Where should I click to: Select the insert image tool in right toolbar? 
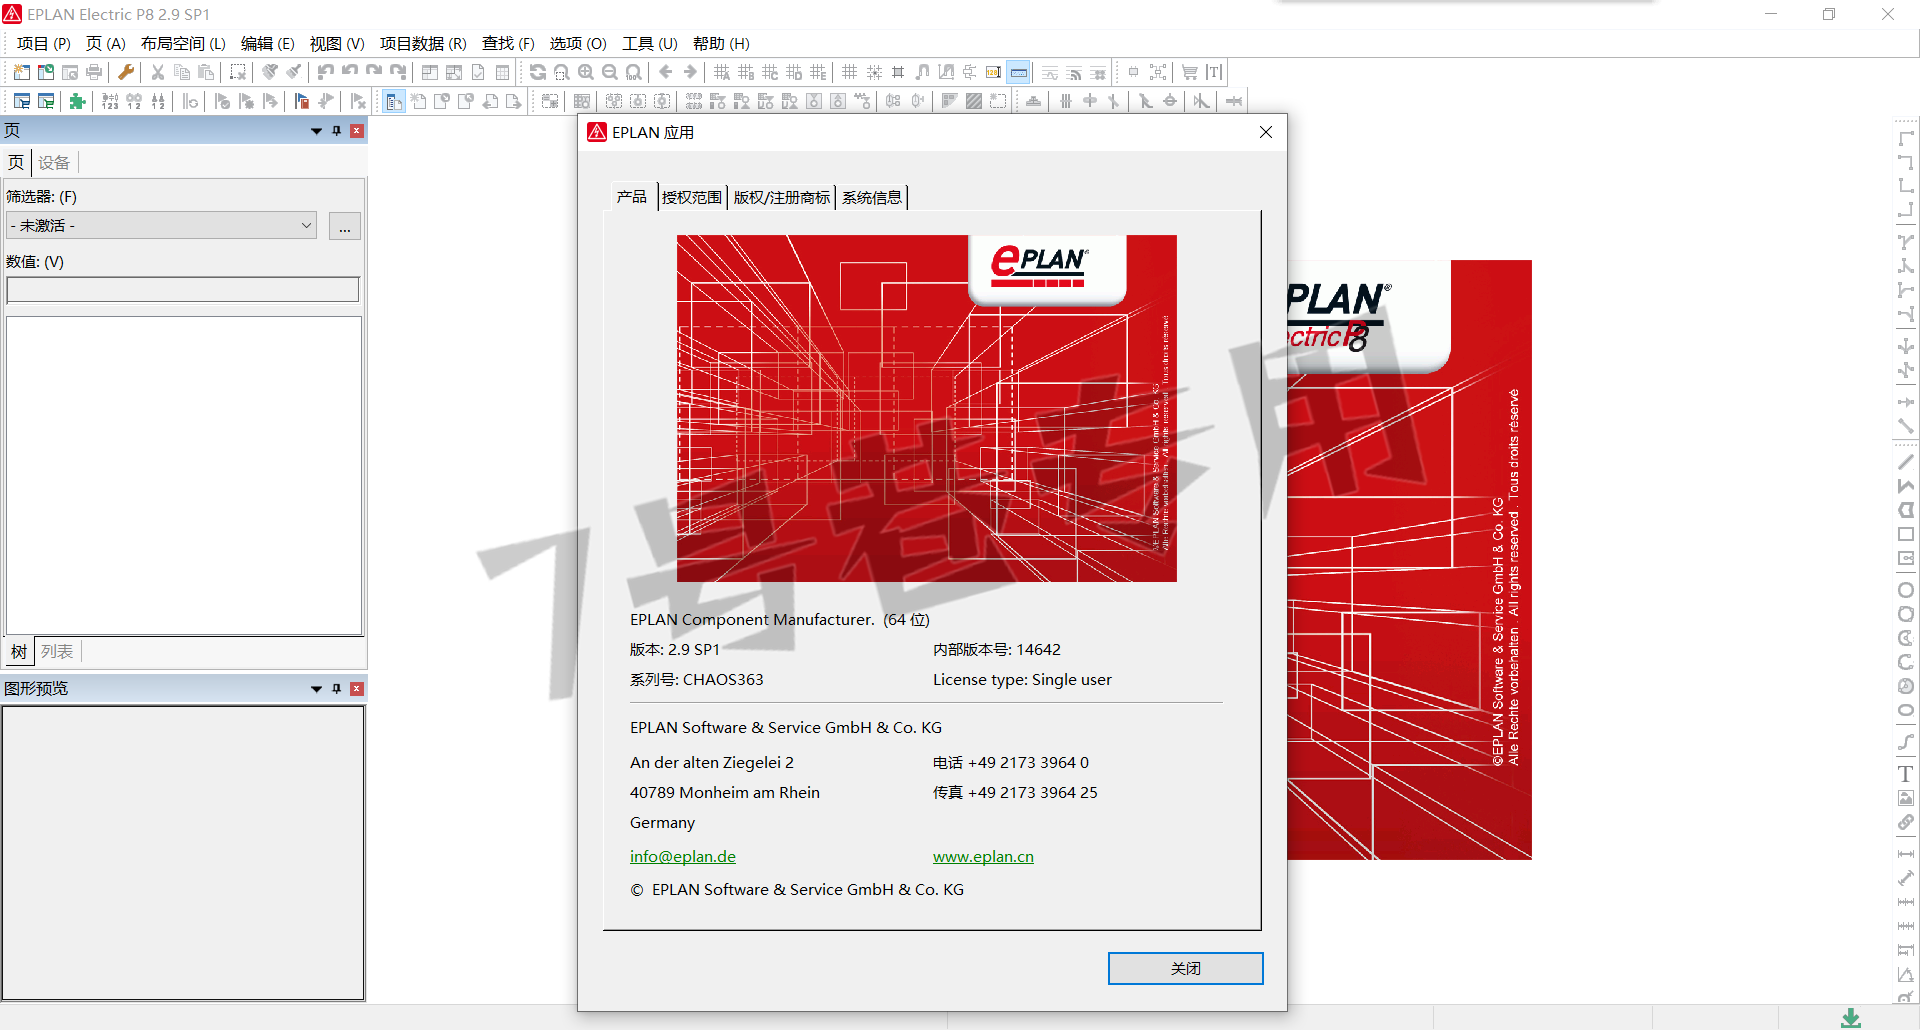coord(1906,798)
